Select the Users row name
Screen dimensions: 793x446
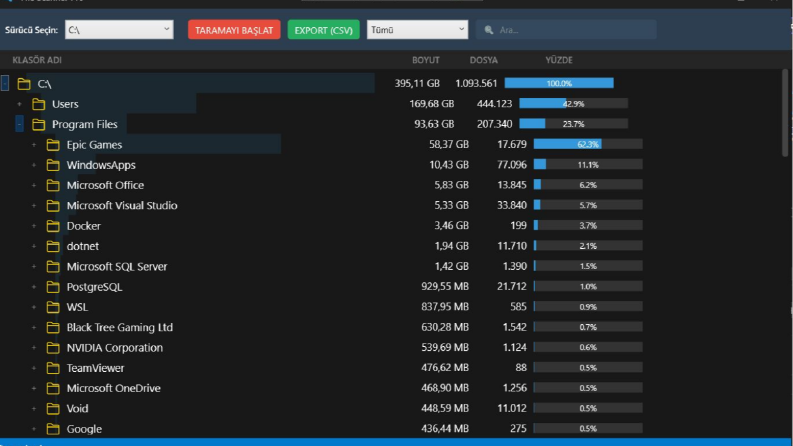click(x=65, y=104)
